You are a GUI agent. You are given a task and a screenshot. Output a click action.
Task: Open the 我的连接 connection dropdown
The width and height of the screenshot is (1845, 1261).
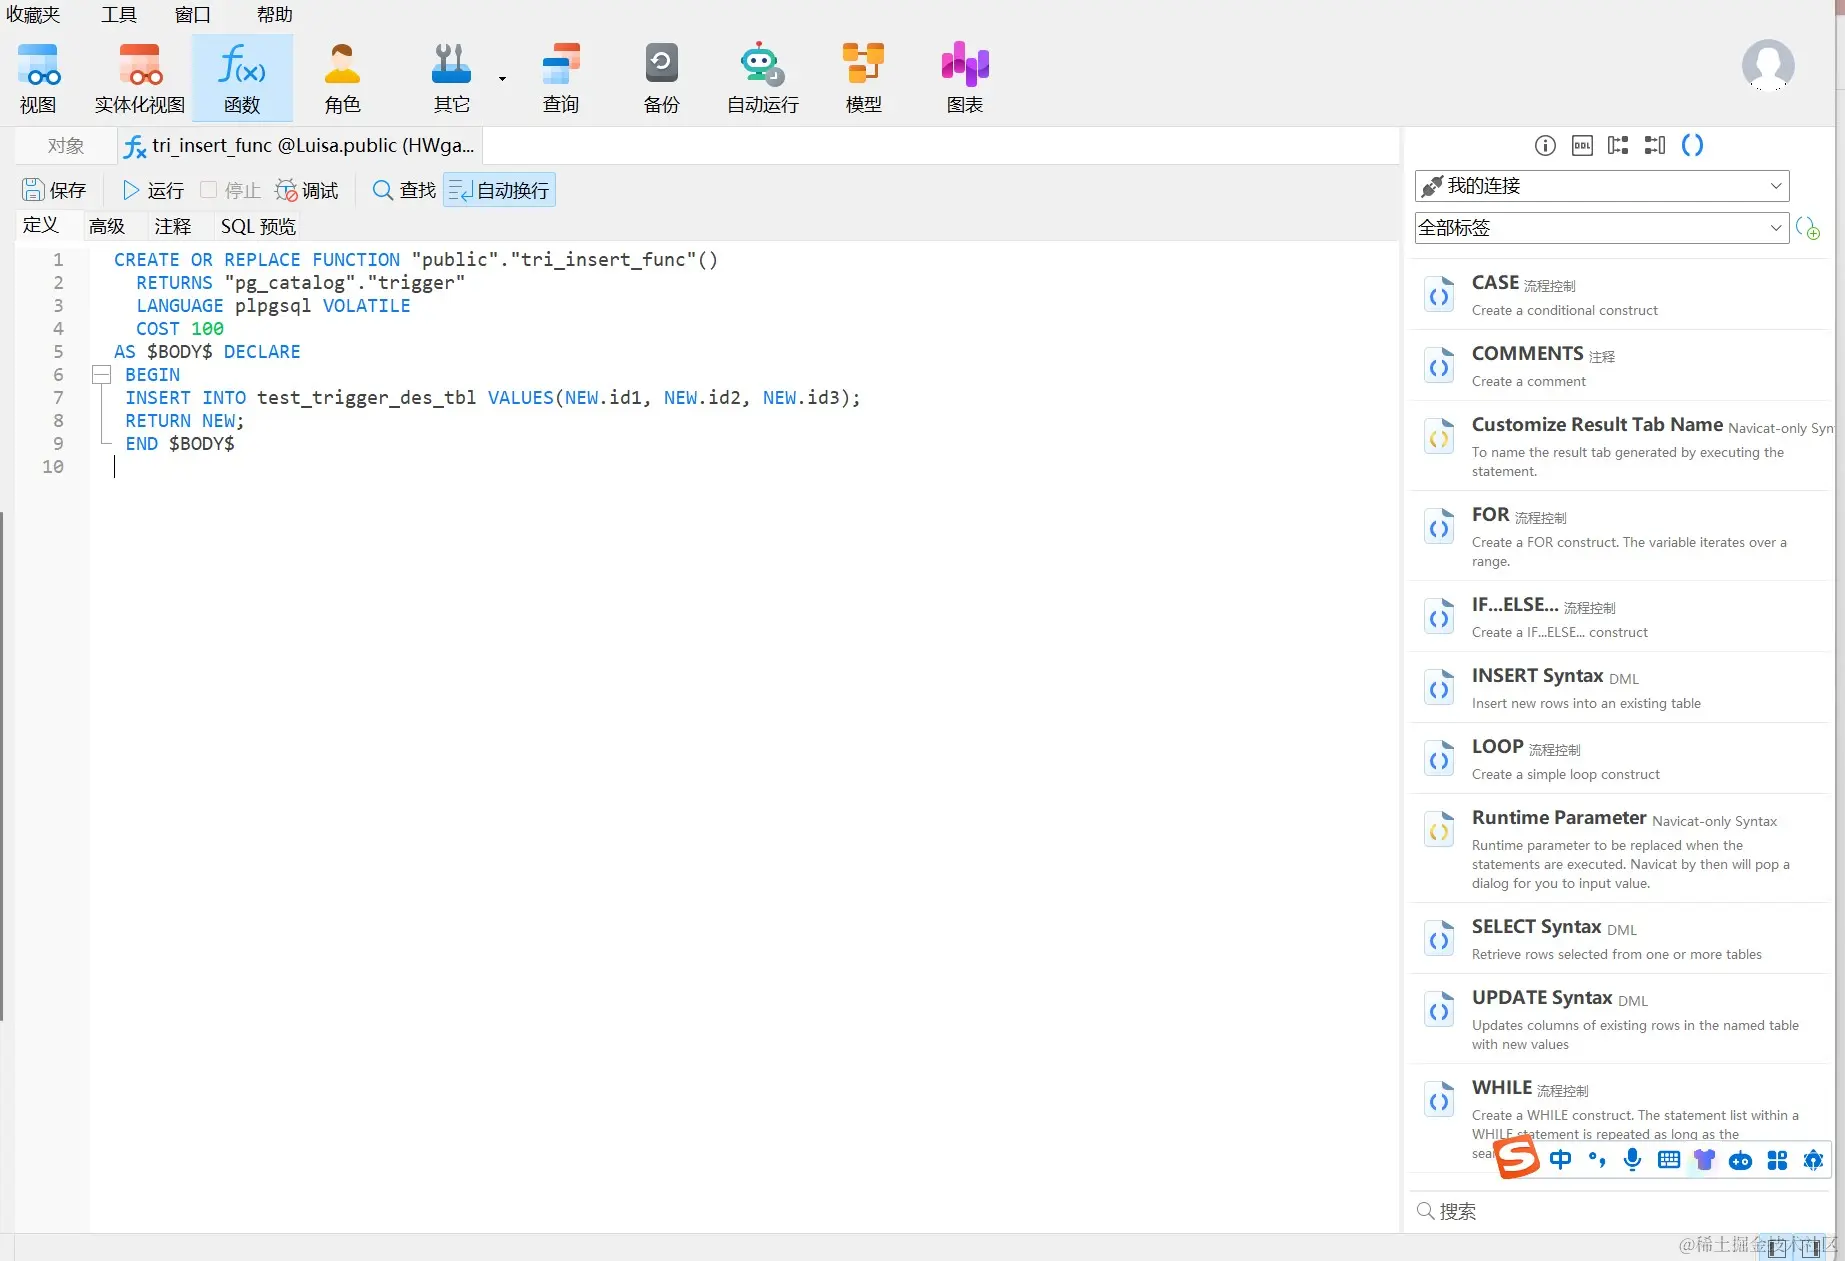point(1602,186)
